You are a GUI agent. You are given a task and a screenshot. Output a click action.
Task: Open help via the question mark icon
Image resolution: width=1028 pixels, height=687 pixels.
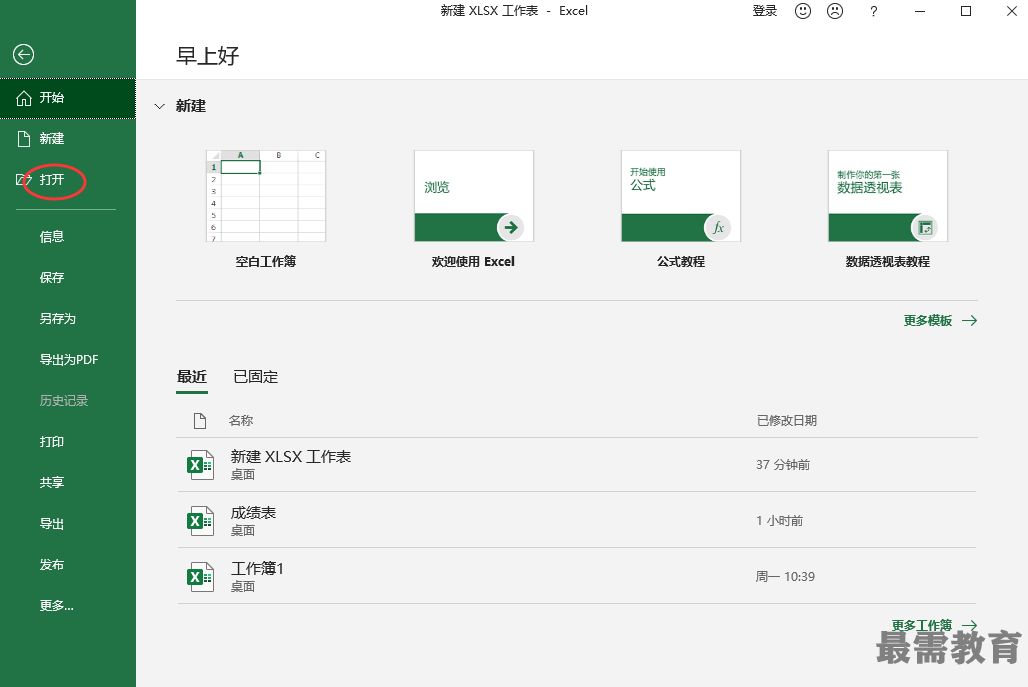pos(873,11)
